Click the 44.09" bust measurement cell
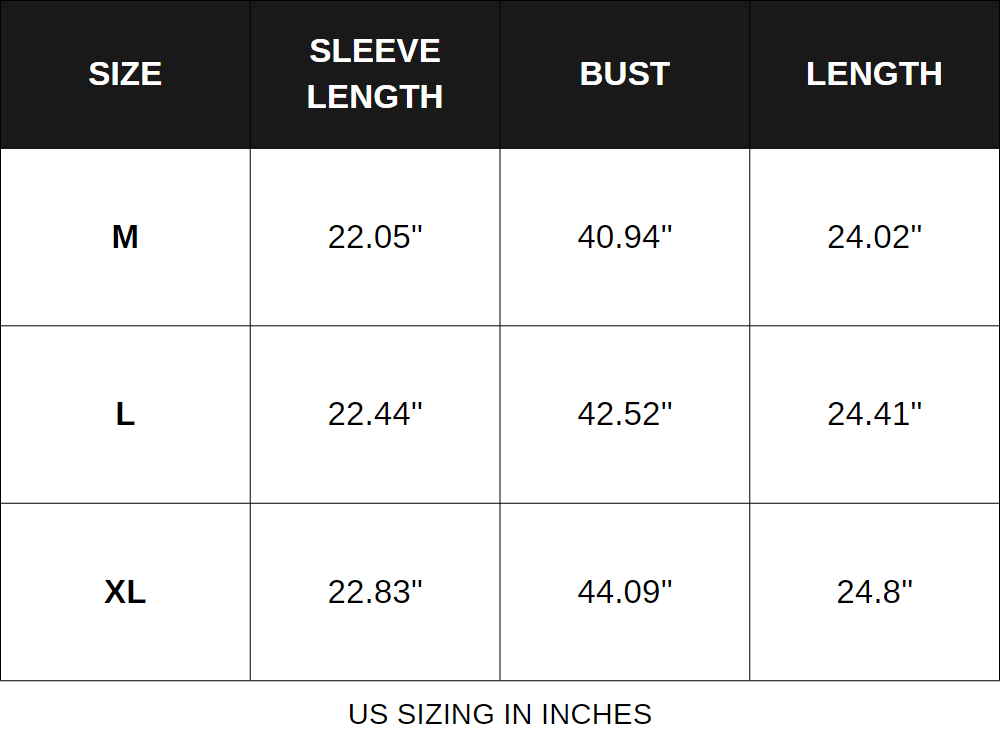The width and height of the screenshot is (1000, 740). pyautogui.click(x=625, y=592)
